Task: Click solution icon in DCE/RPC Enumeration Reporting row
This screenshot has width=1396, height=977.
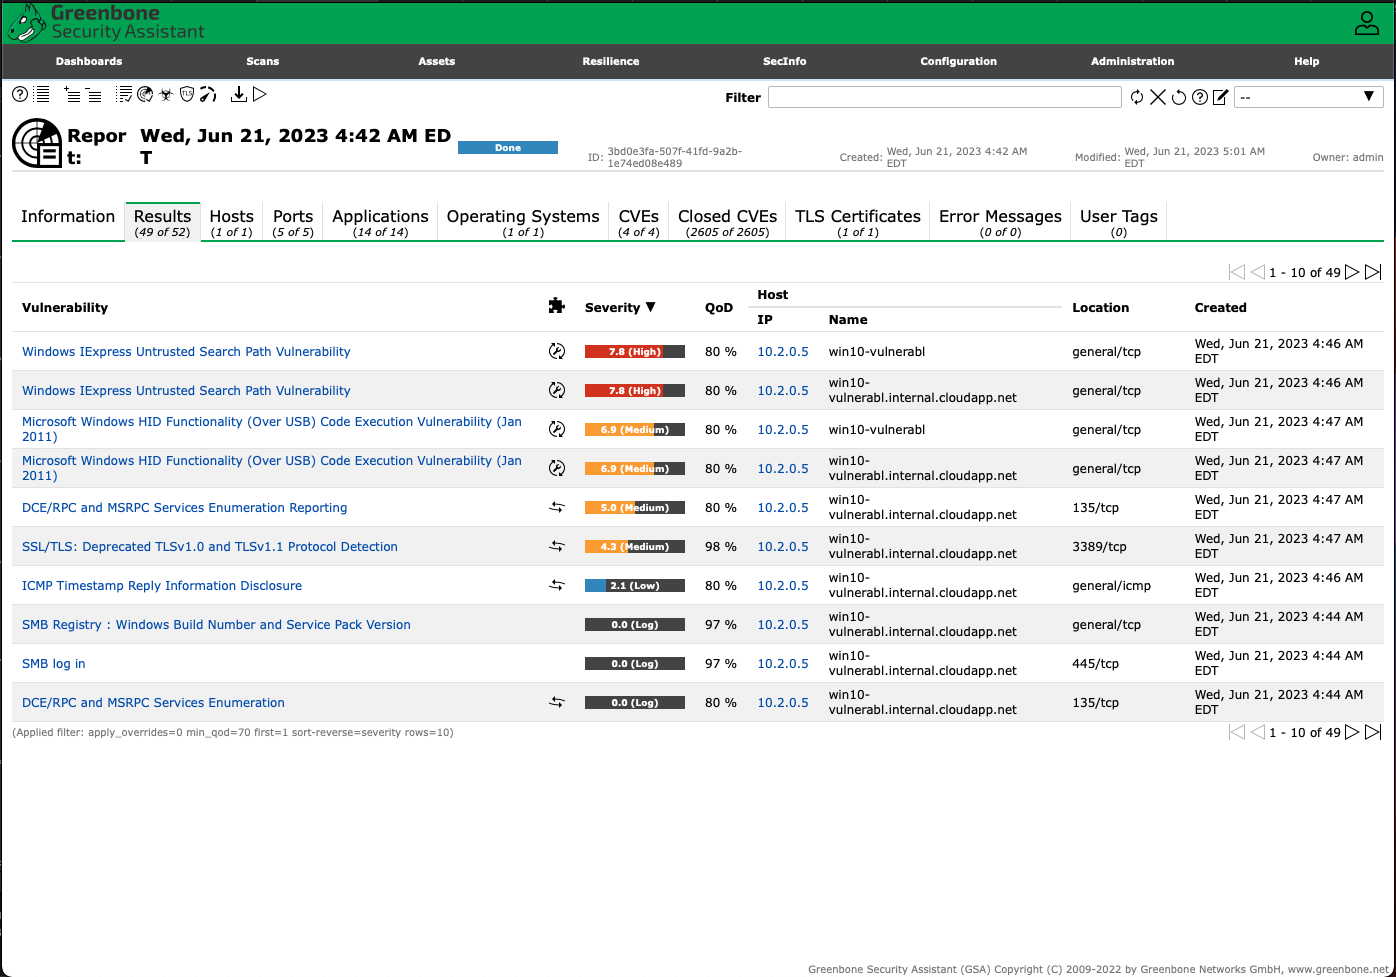Action: pyautogui.click(x=557, y=508)
